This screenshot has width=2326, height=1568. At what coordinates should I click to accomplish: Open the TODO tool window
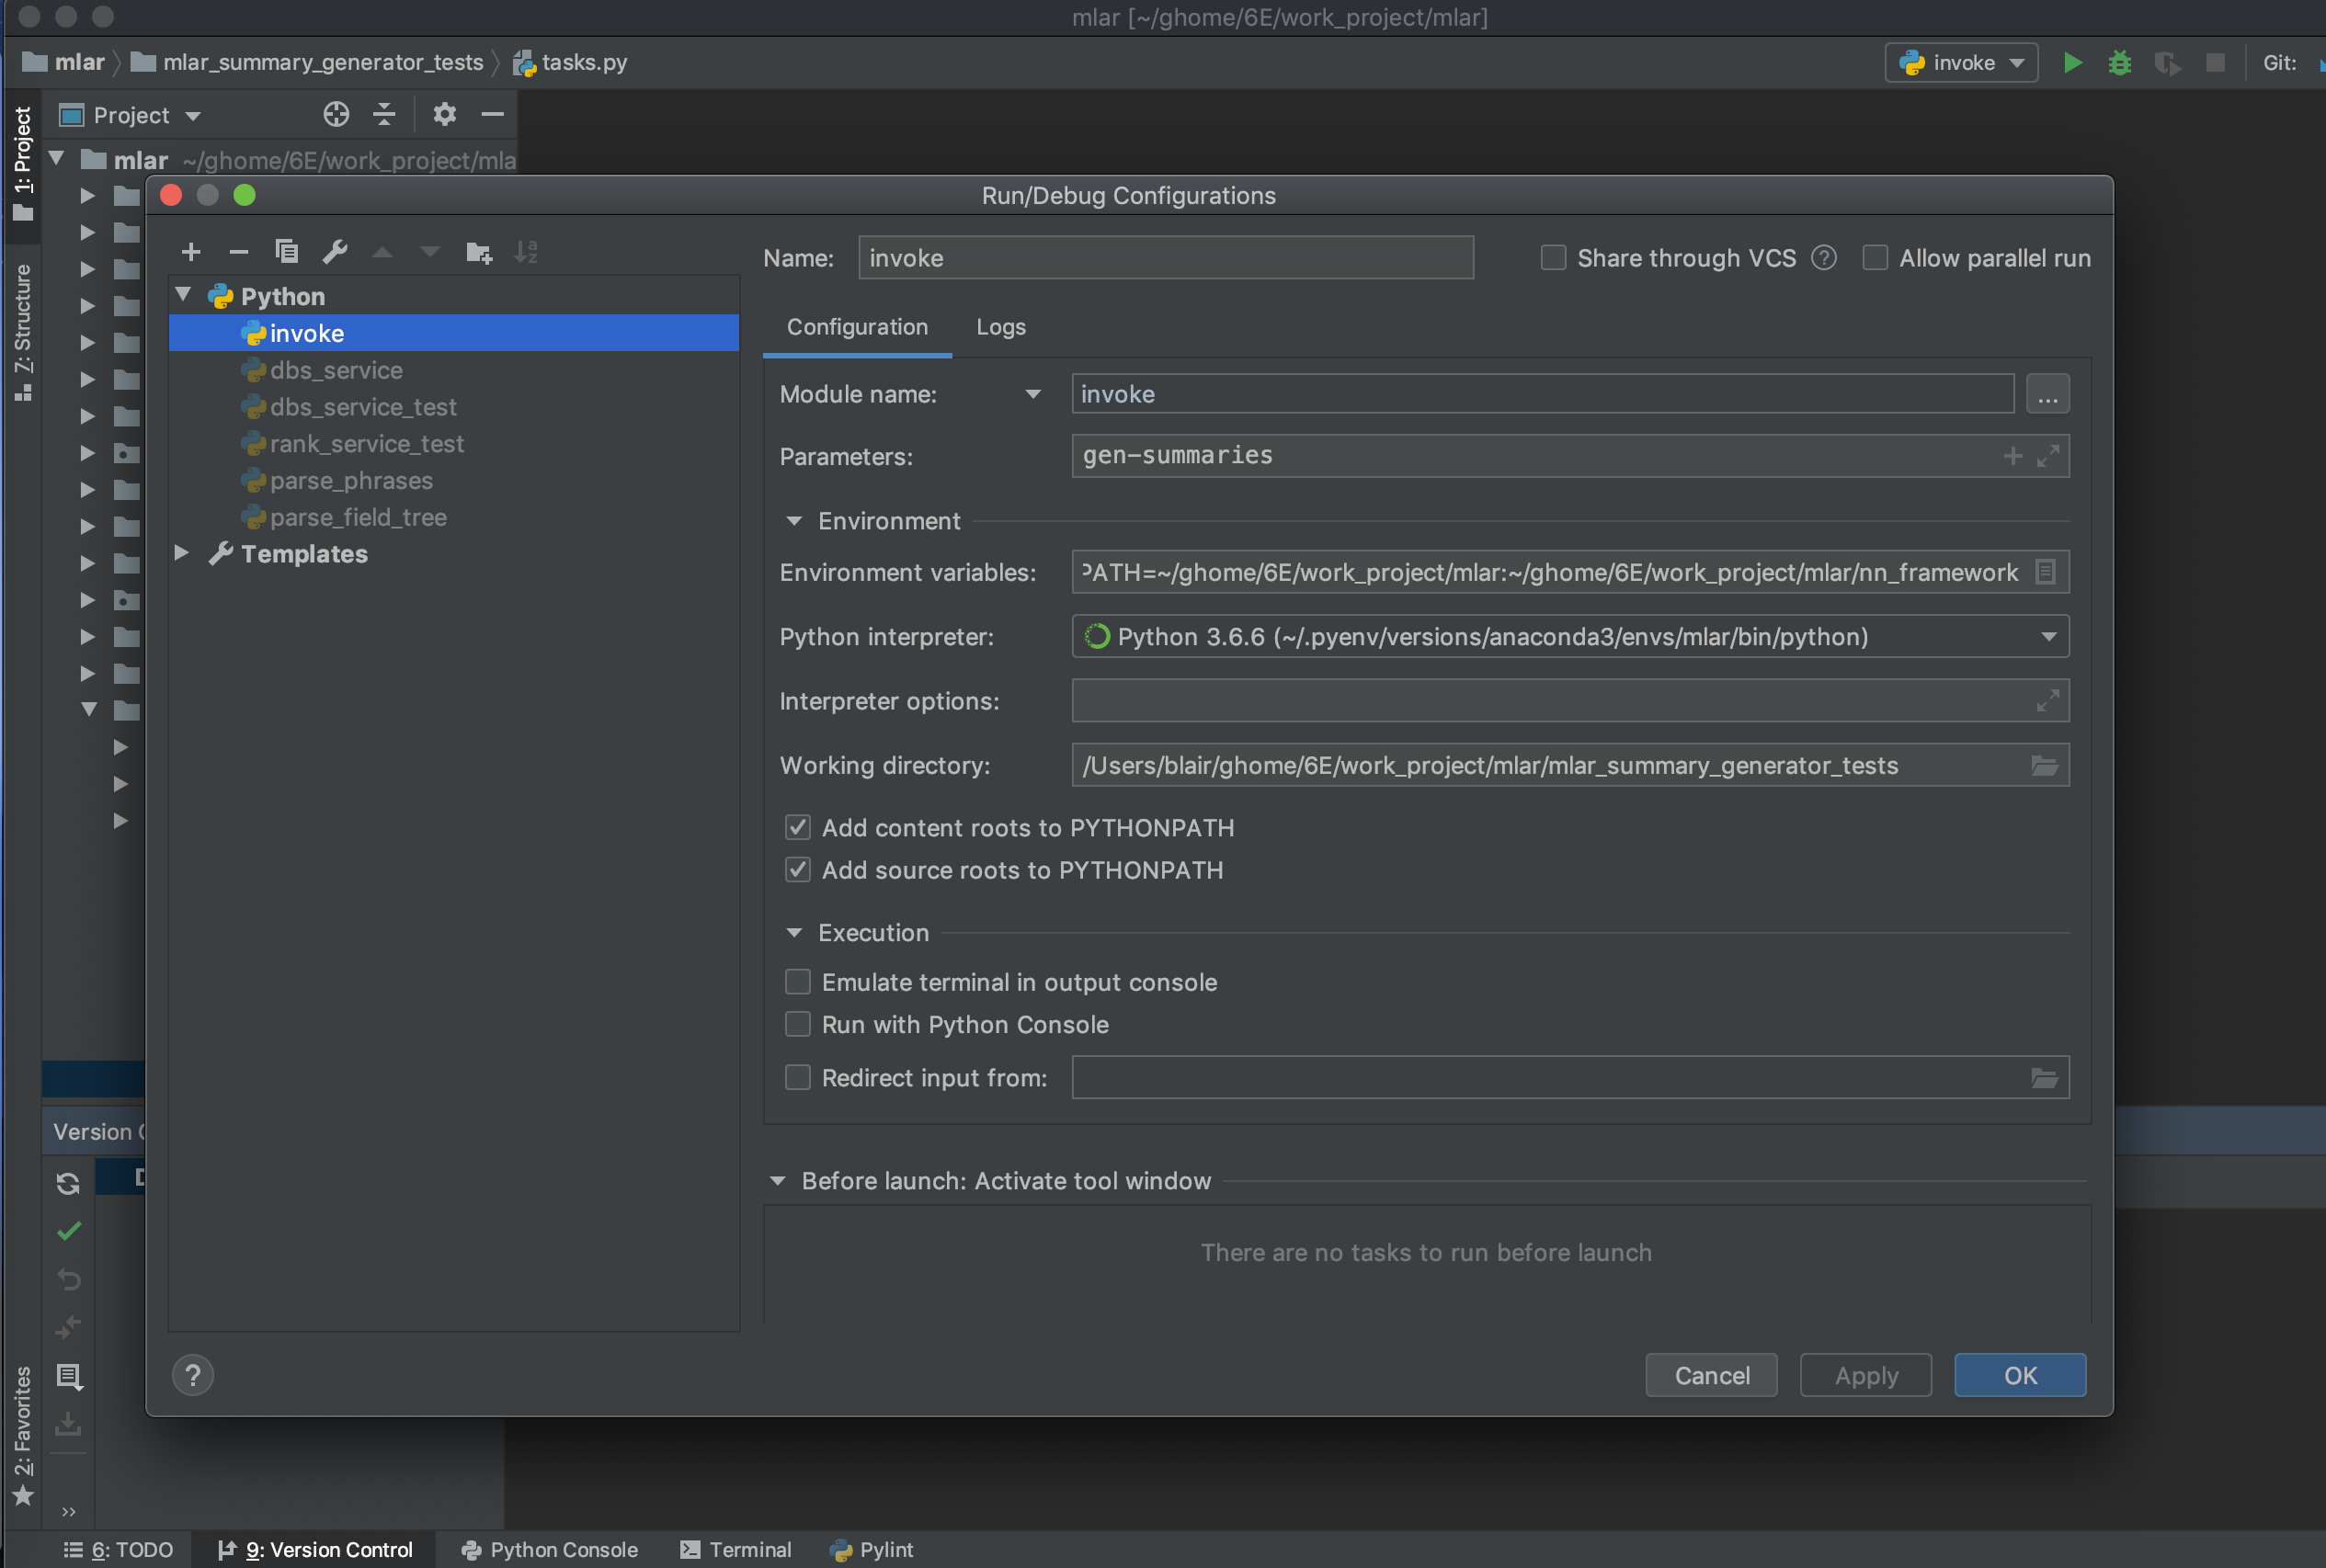[x=118, y=1549]
